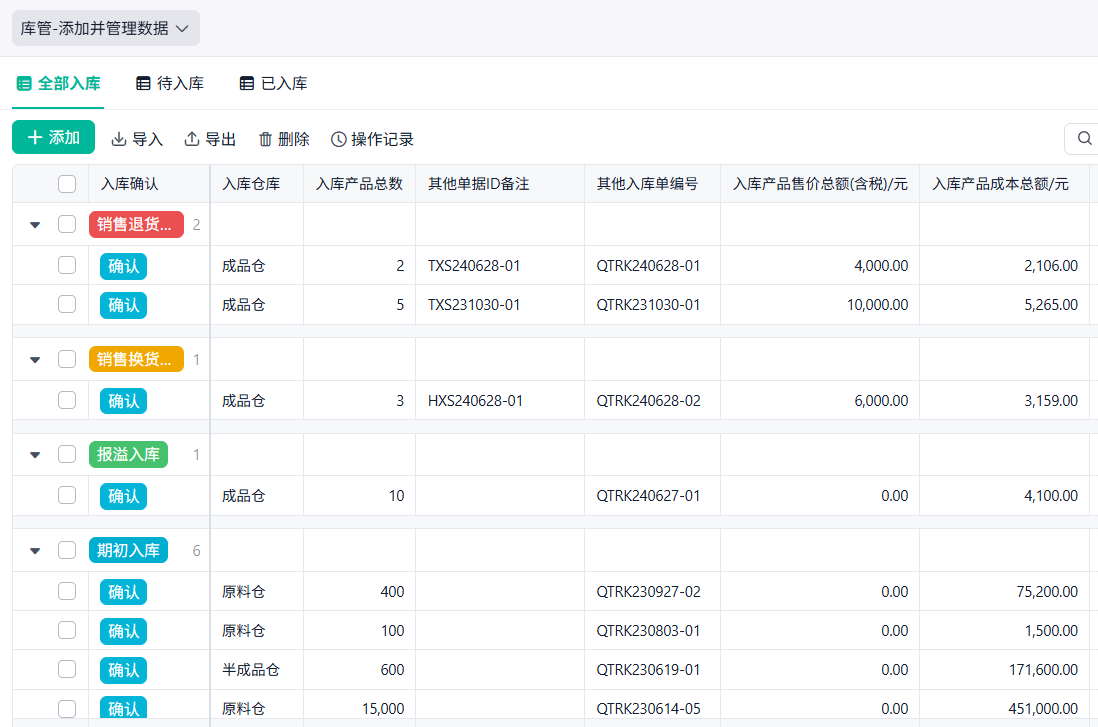Open 操作记录 history log

point(372,139)
